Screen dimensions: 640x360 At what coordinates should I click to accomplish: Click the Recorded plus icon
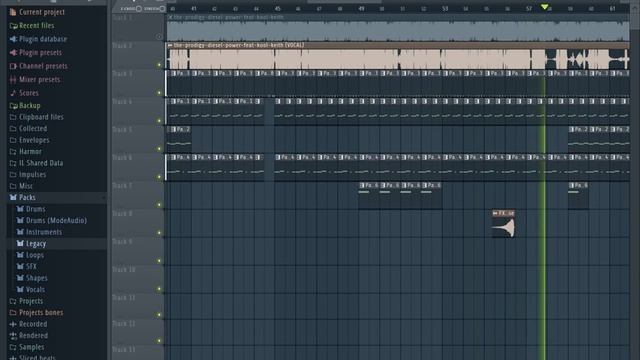[13, 324]
